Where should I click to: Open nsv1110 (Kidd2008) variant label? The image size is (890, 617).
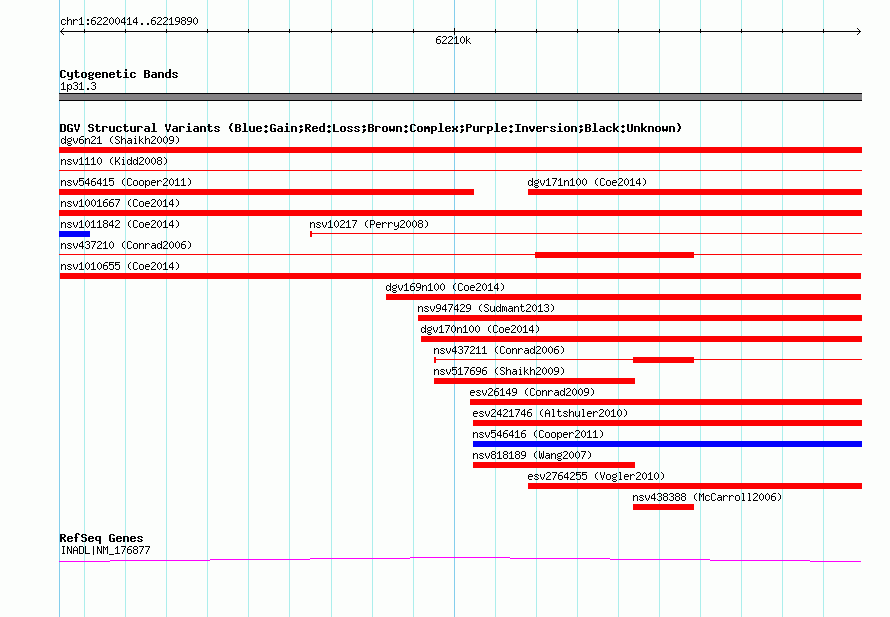pos(114,161)
